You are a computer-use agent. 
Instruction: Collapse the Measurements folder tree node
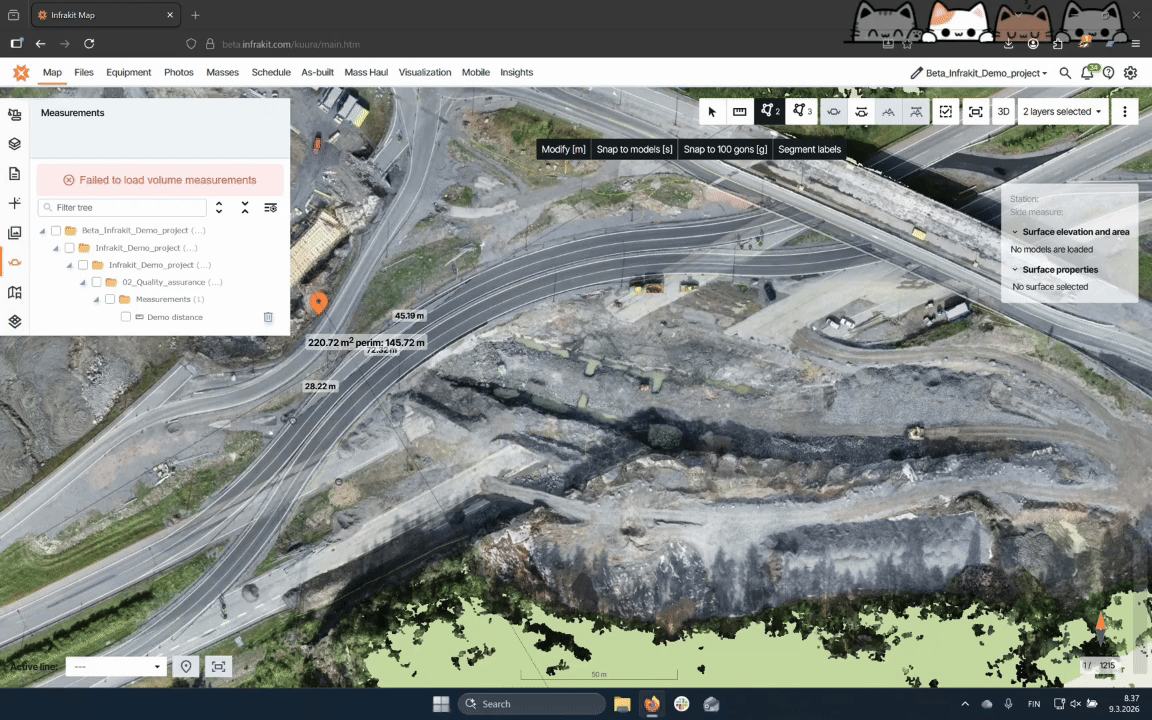96,300
